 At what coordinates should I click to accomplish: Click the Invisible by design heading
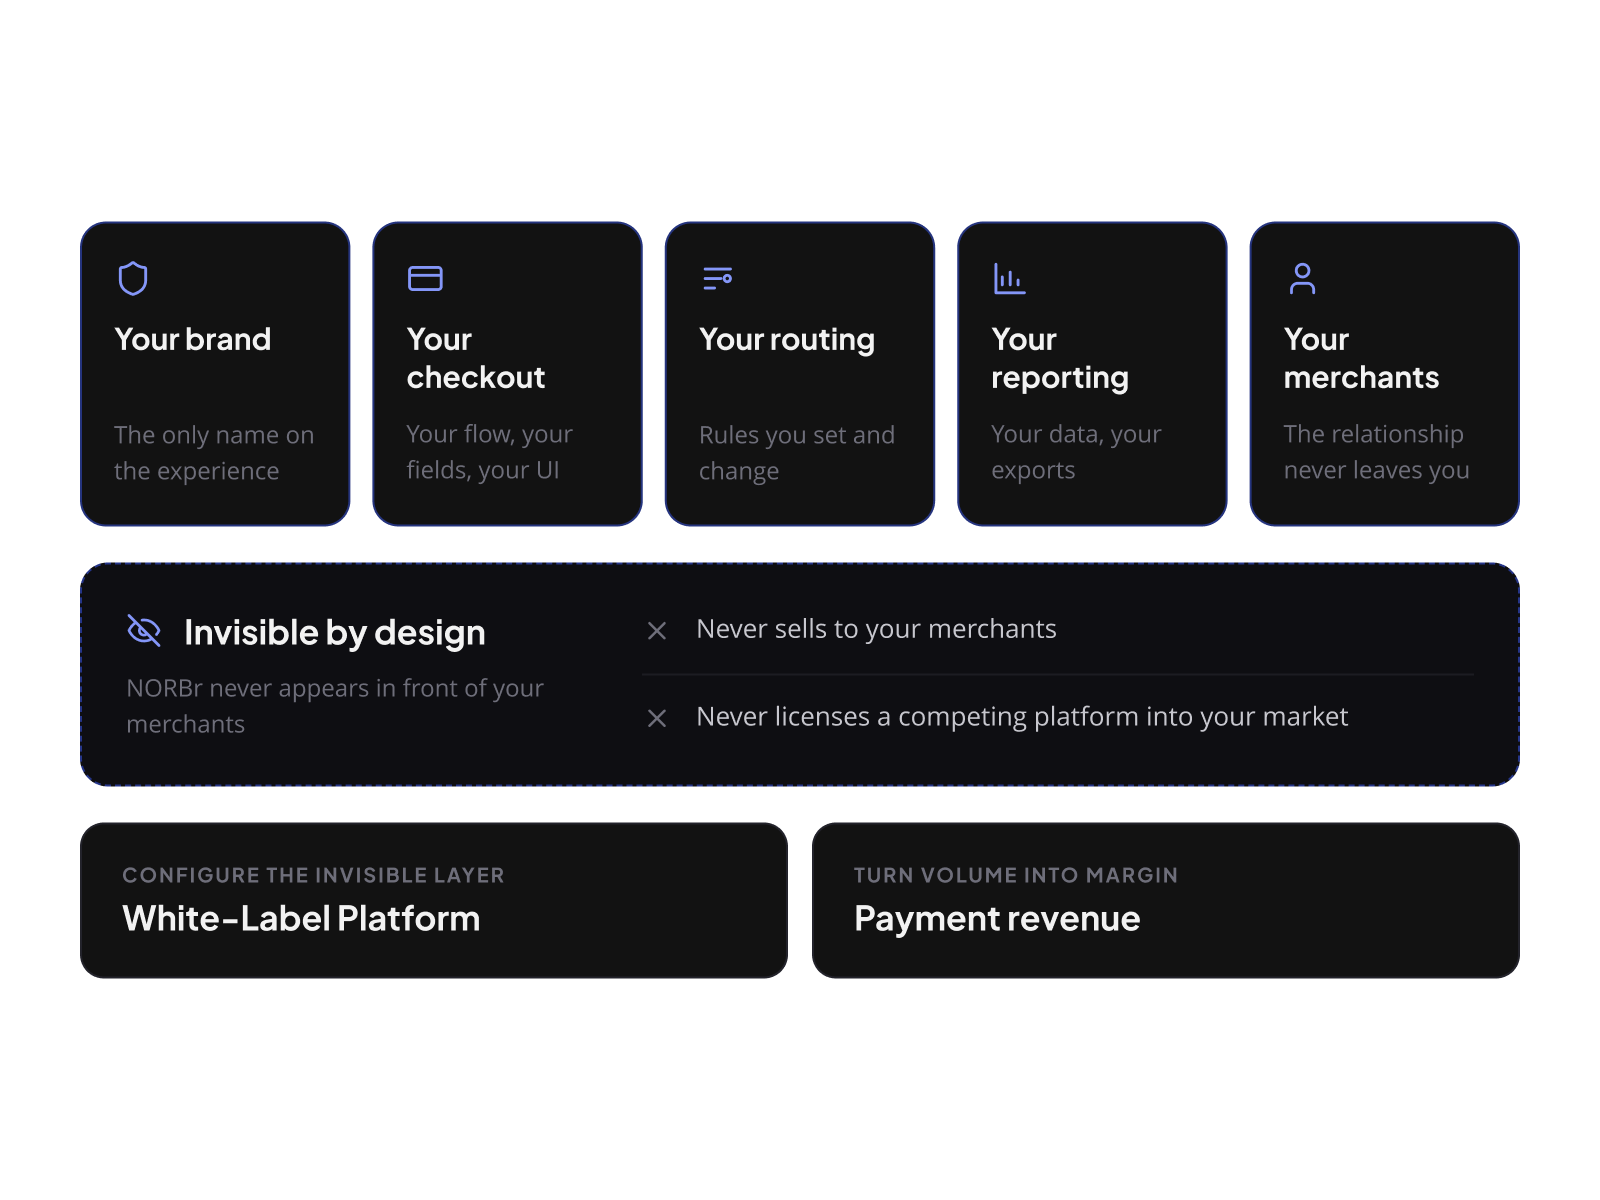coord(335,633)
